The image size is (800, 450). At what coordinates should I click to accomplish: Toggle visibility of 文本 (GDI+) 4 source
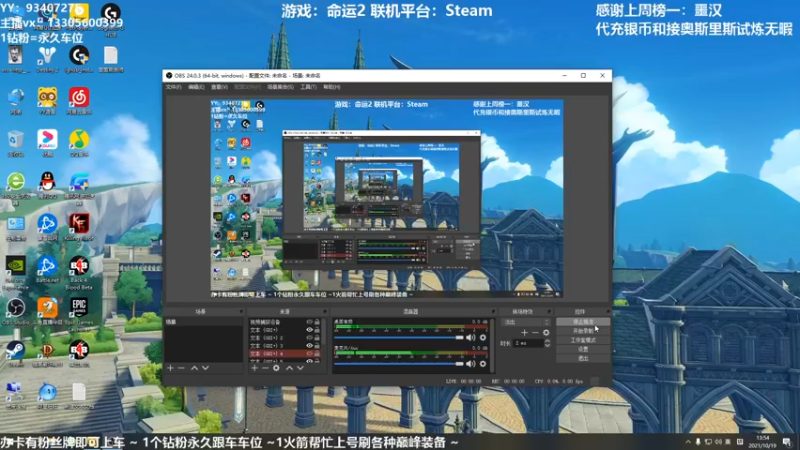pyautogui.click(x=309, y=354)
